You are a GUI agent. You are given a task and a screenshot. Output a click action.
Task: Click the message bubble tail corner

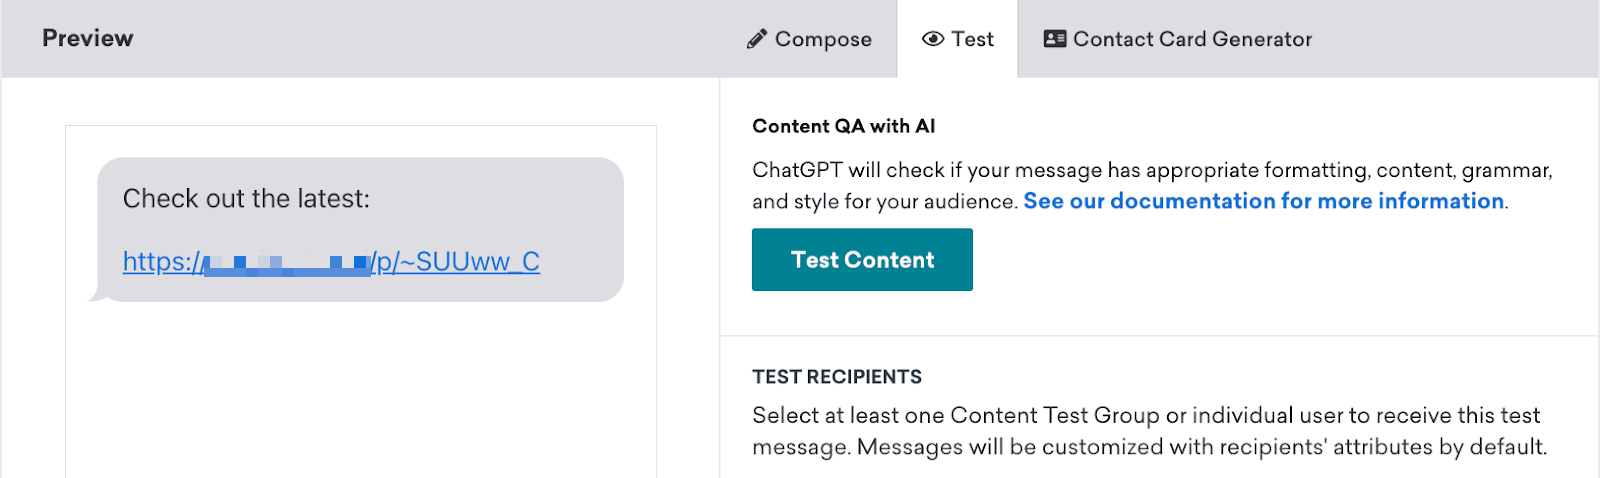pos(96,296)
